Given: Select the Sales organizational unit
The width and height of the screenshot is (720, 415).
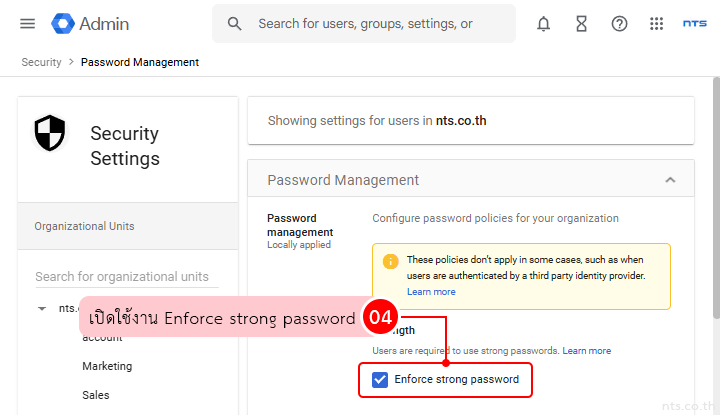Looking at the screenshot, I should [x=96, y=395].
